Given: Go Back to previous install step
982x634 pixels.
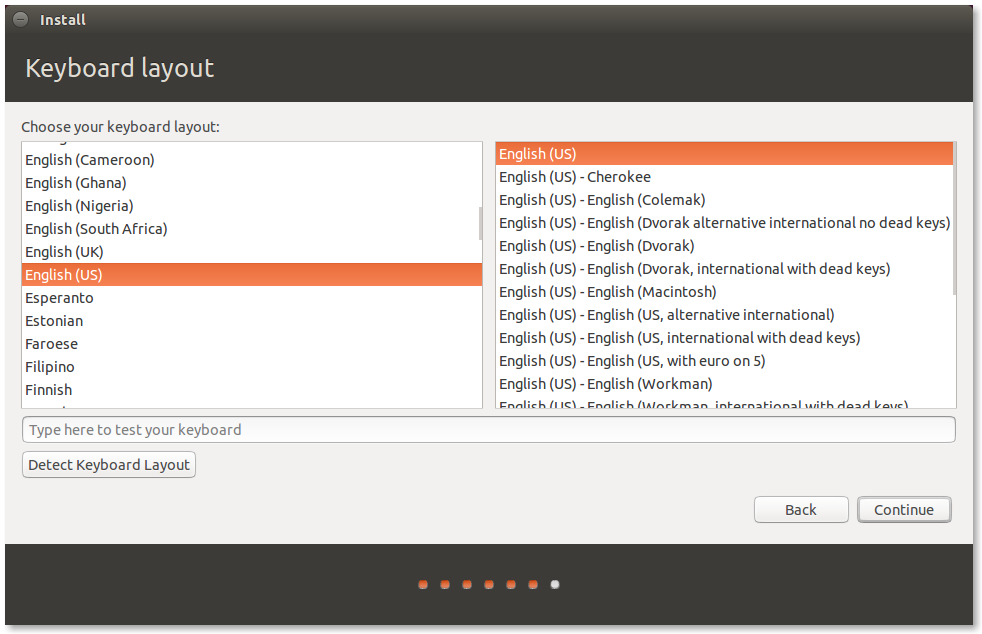Looking at the screenshot, I should (x=801, y=510).
